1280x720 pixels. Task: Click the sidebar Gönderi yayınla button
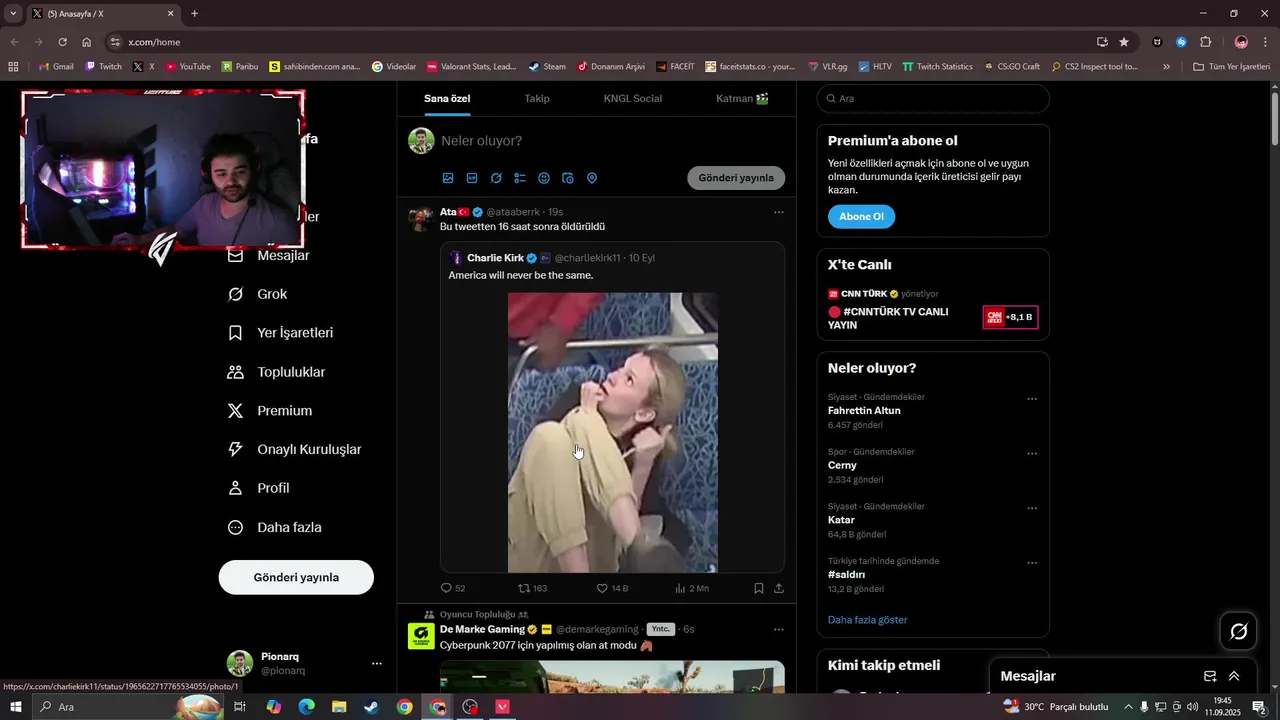point(296,577)
